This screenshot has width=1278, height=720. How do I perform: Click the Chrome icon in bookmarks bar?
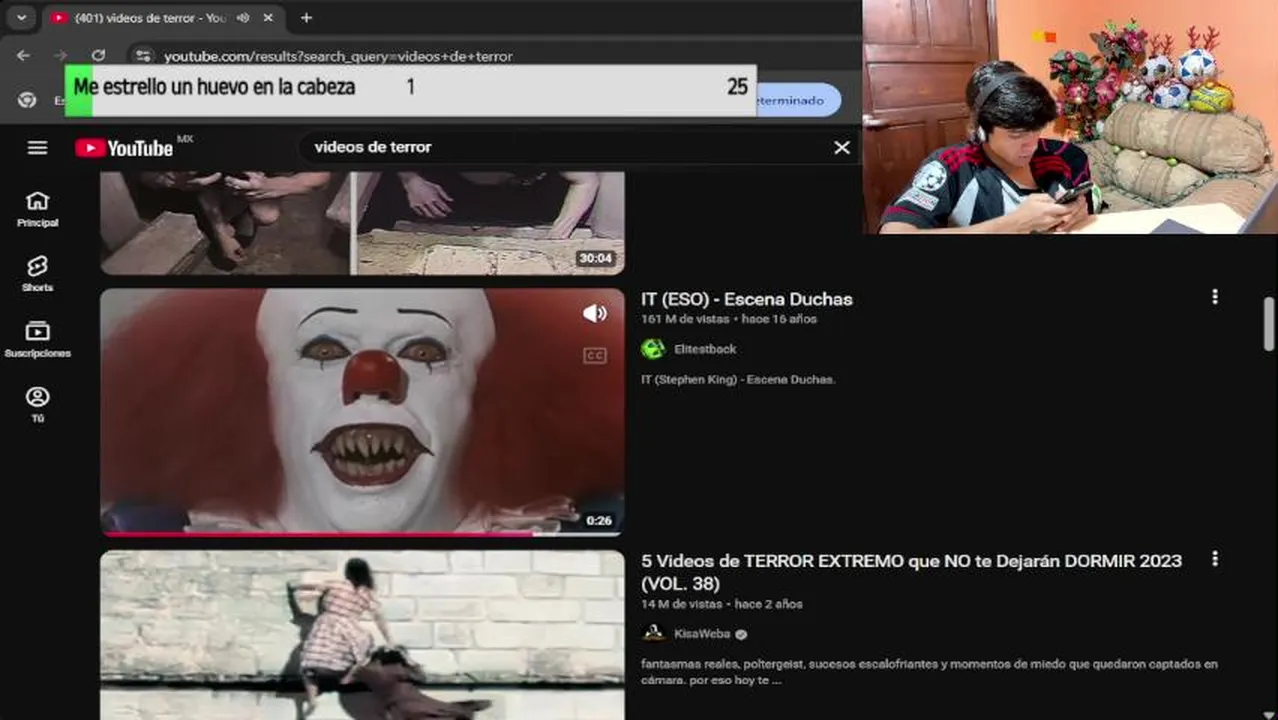coord(27,100)
